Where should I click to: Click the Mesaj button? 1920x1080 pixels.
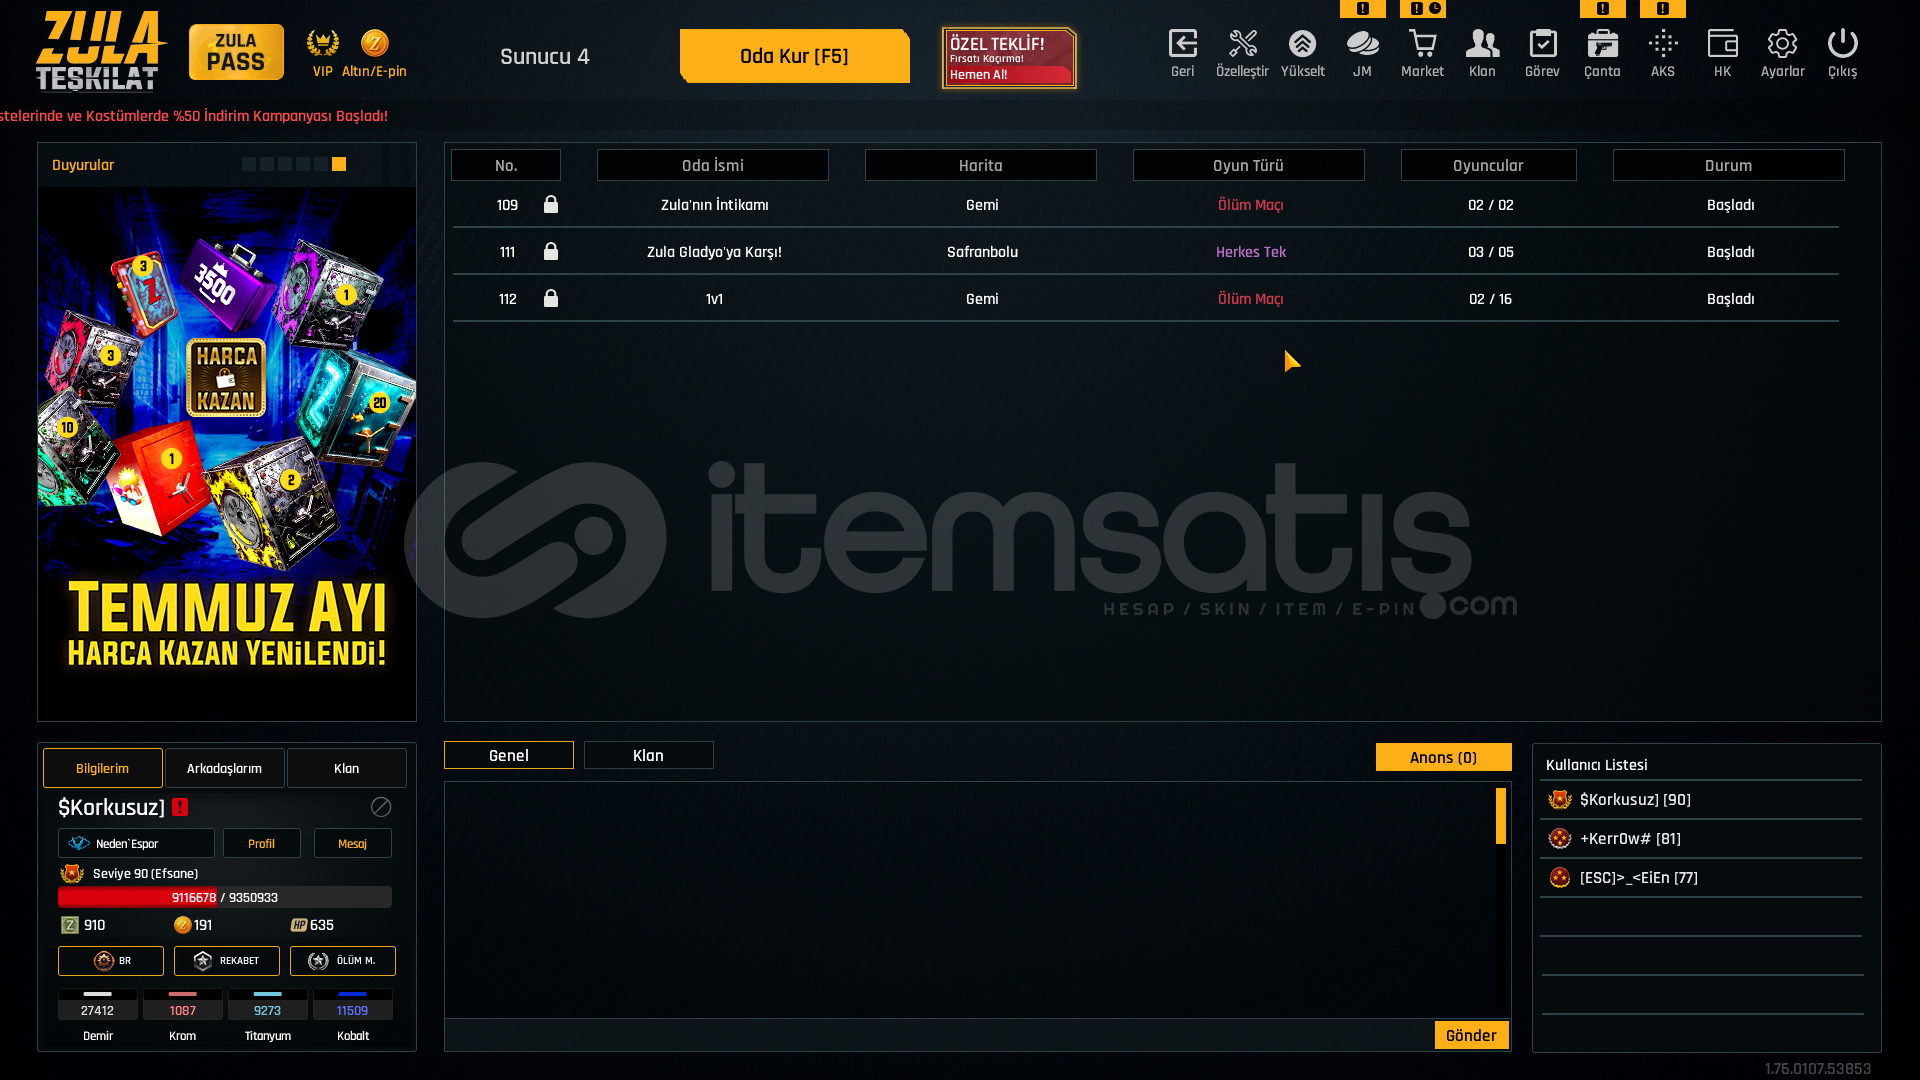[x=353, y=843]
